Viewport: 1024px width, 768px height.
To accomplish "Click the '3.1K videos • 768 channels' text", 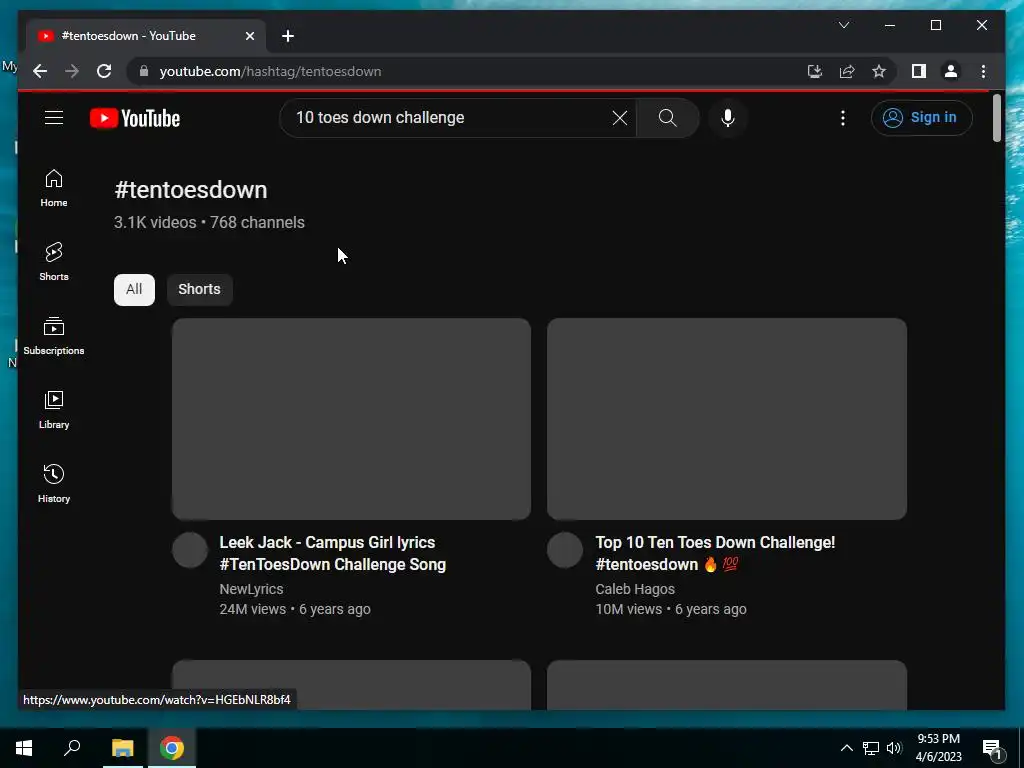I will coord(209,222).
